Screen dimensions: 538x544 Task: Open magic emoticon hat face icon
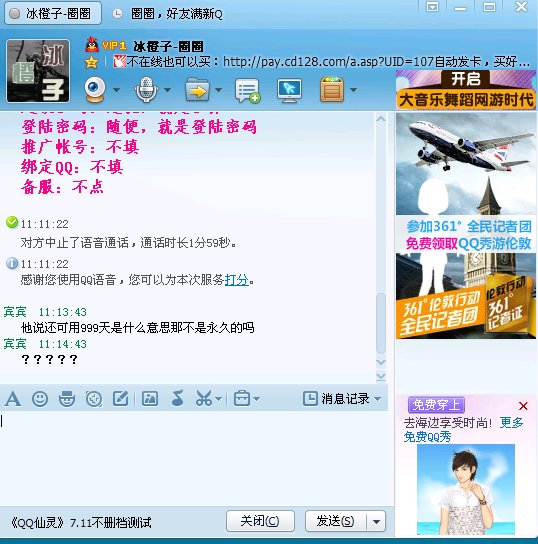[67, 399]
